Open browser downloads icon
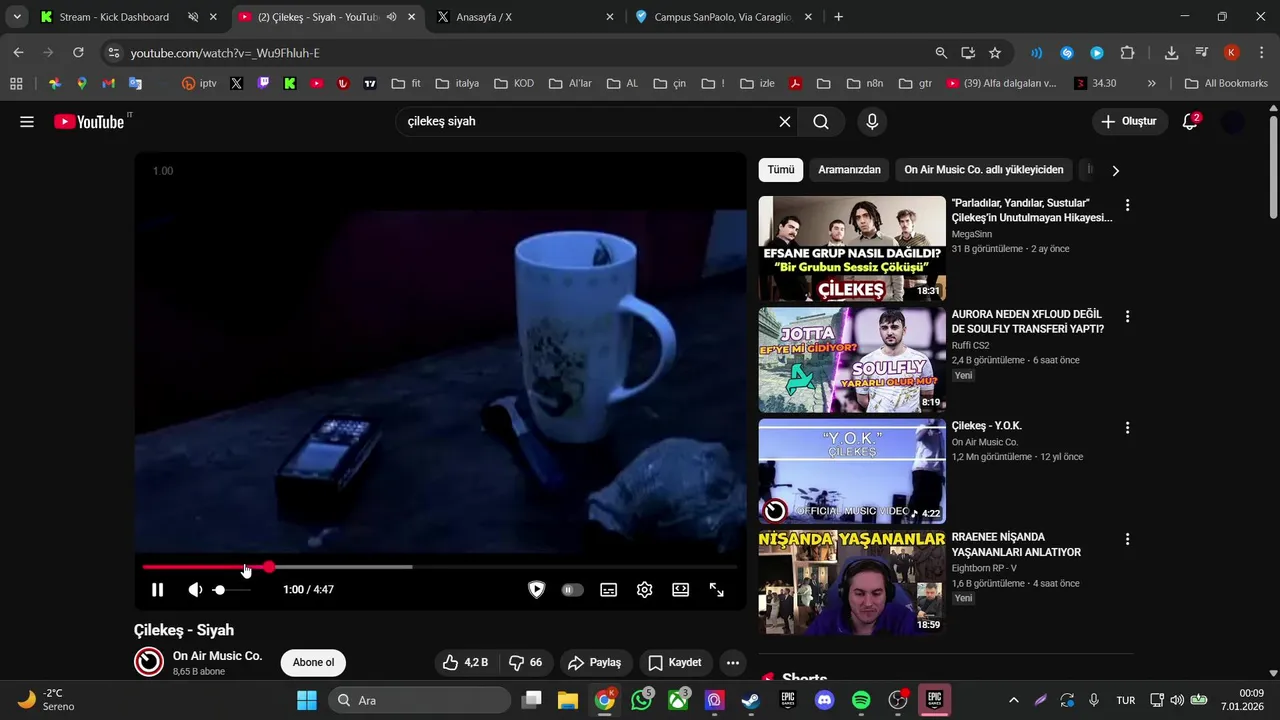 1171,53
